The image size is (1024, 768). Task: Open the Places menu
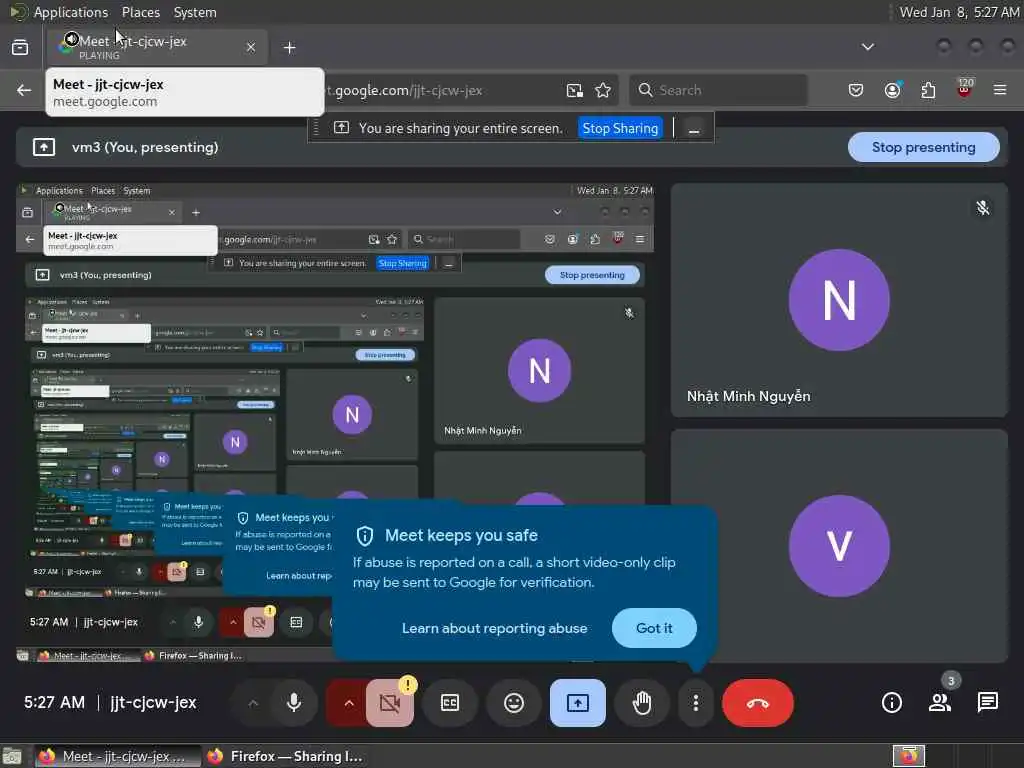140,12
